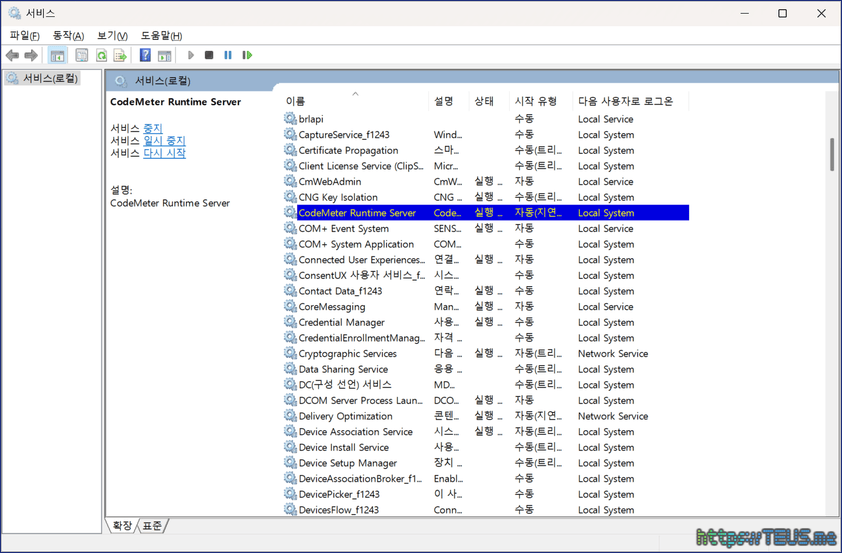Click the Back arrow in the toolbar
842x553 pixels.
pyautogui.click(x=12, y=56)
